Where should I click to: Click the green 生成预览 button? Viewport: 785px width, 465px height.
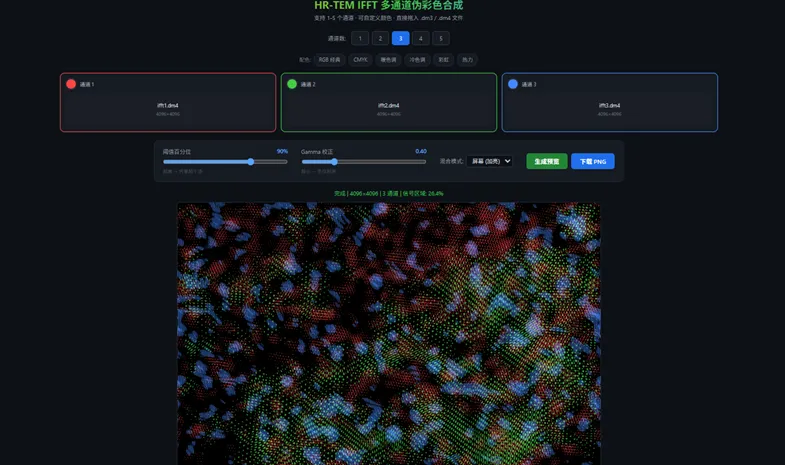[x=547, y=161]
